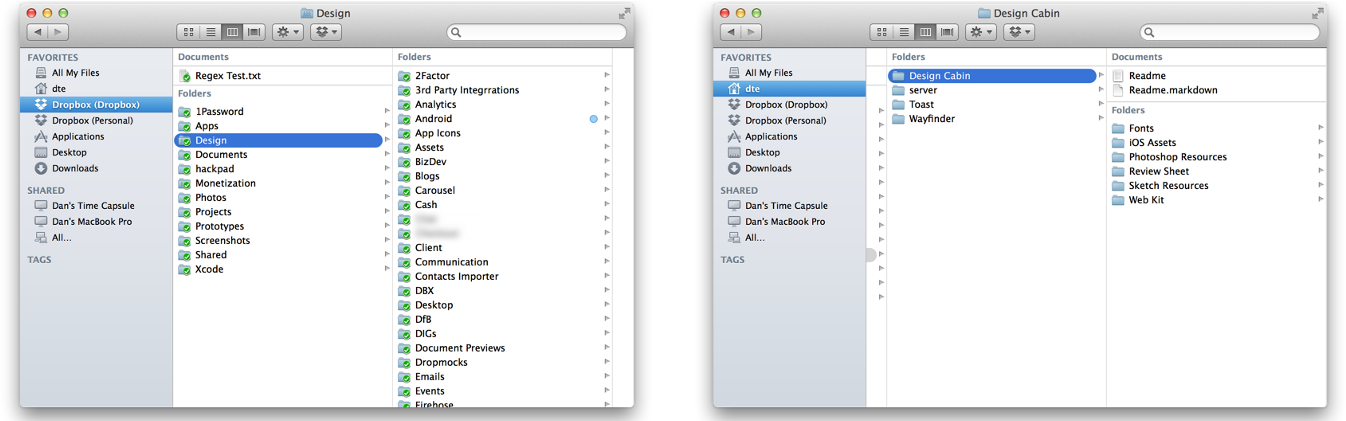Click the disclosure arrow beside Wayfinder folder
Image resolution: width=1346 pixels, height=421 pixels.
[x=1101, y=119]
